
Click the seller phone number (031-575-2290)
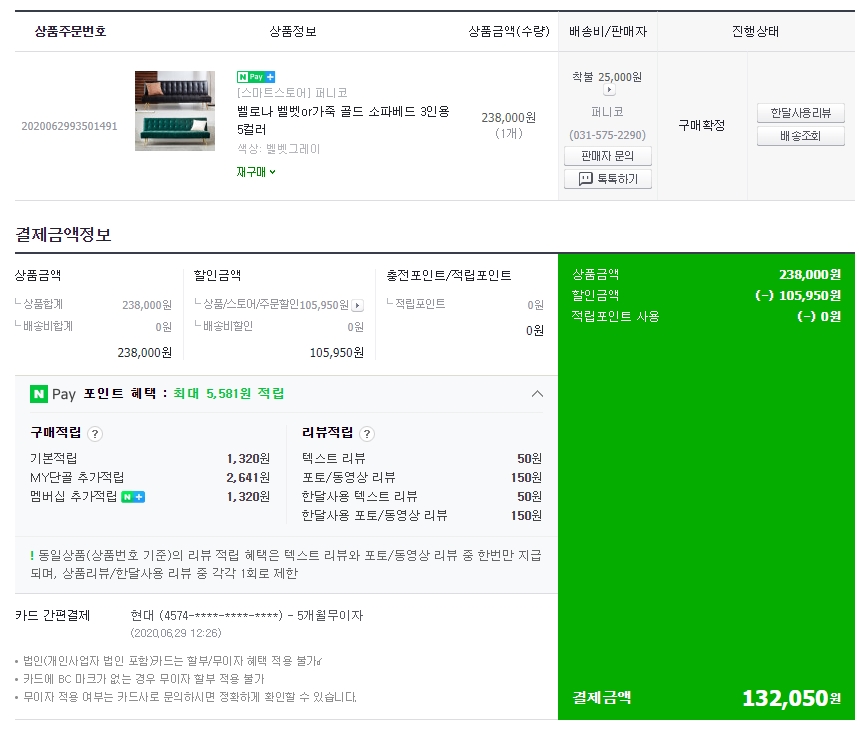[608, 135]
